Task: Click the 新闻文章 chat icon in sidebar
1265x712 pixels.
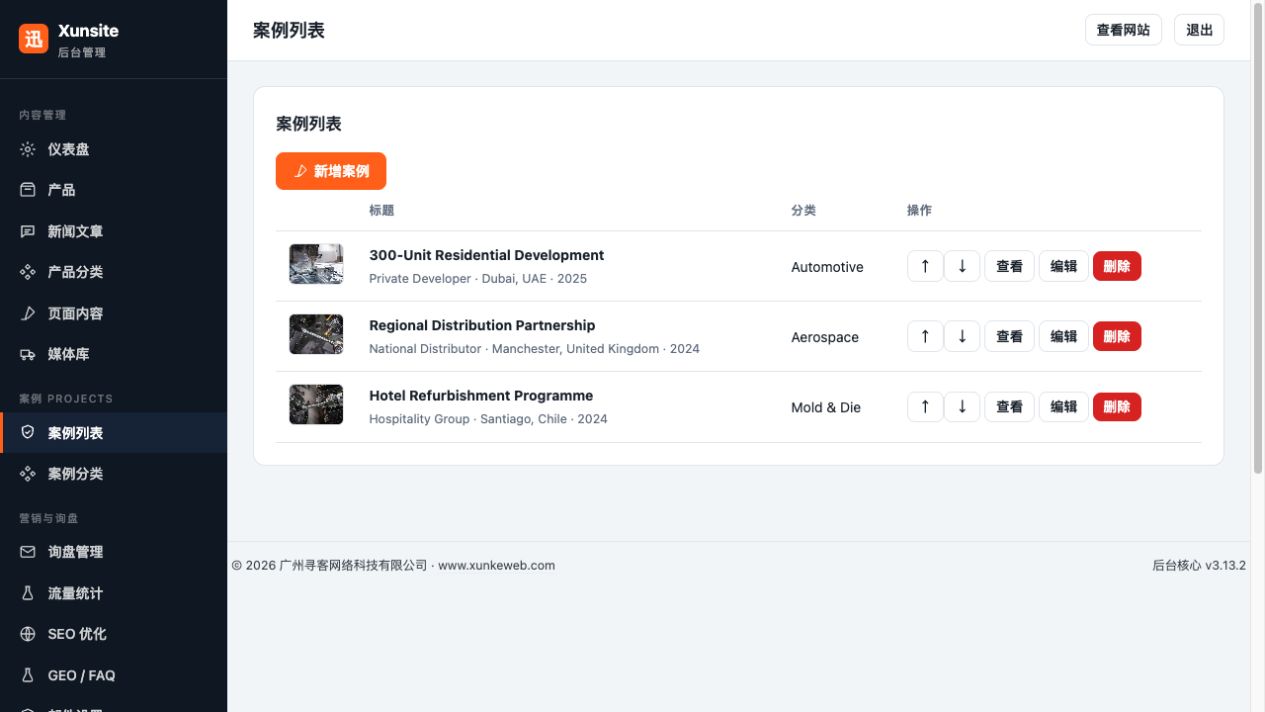Action: pyautogui.click(x=28, y=231)
